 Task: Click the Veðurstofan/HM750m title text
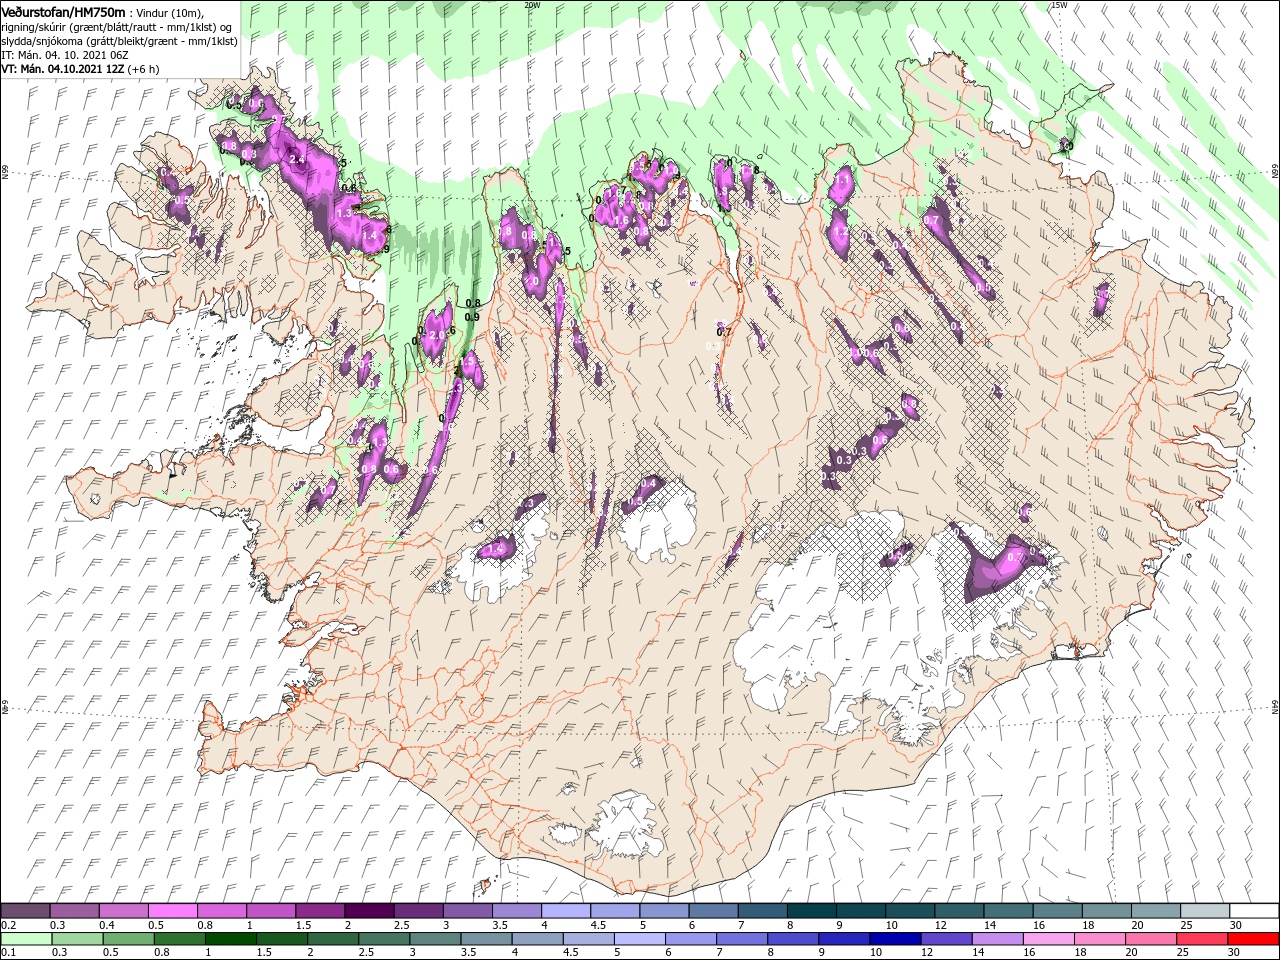tap(63, 11)
